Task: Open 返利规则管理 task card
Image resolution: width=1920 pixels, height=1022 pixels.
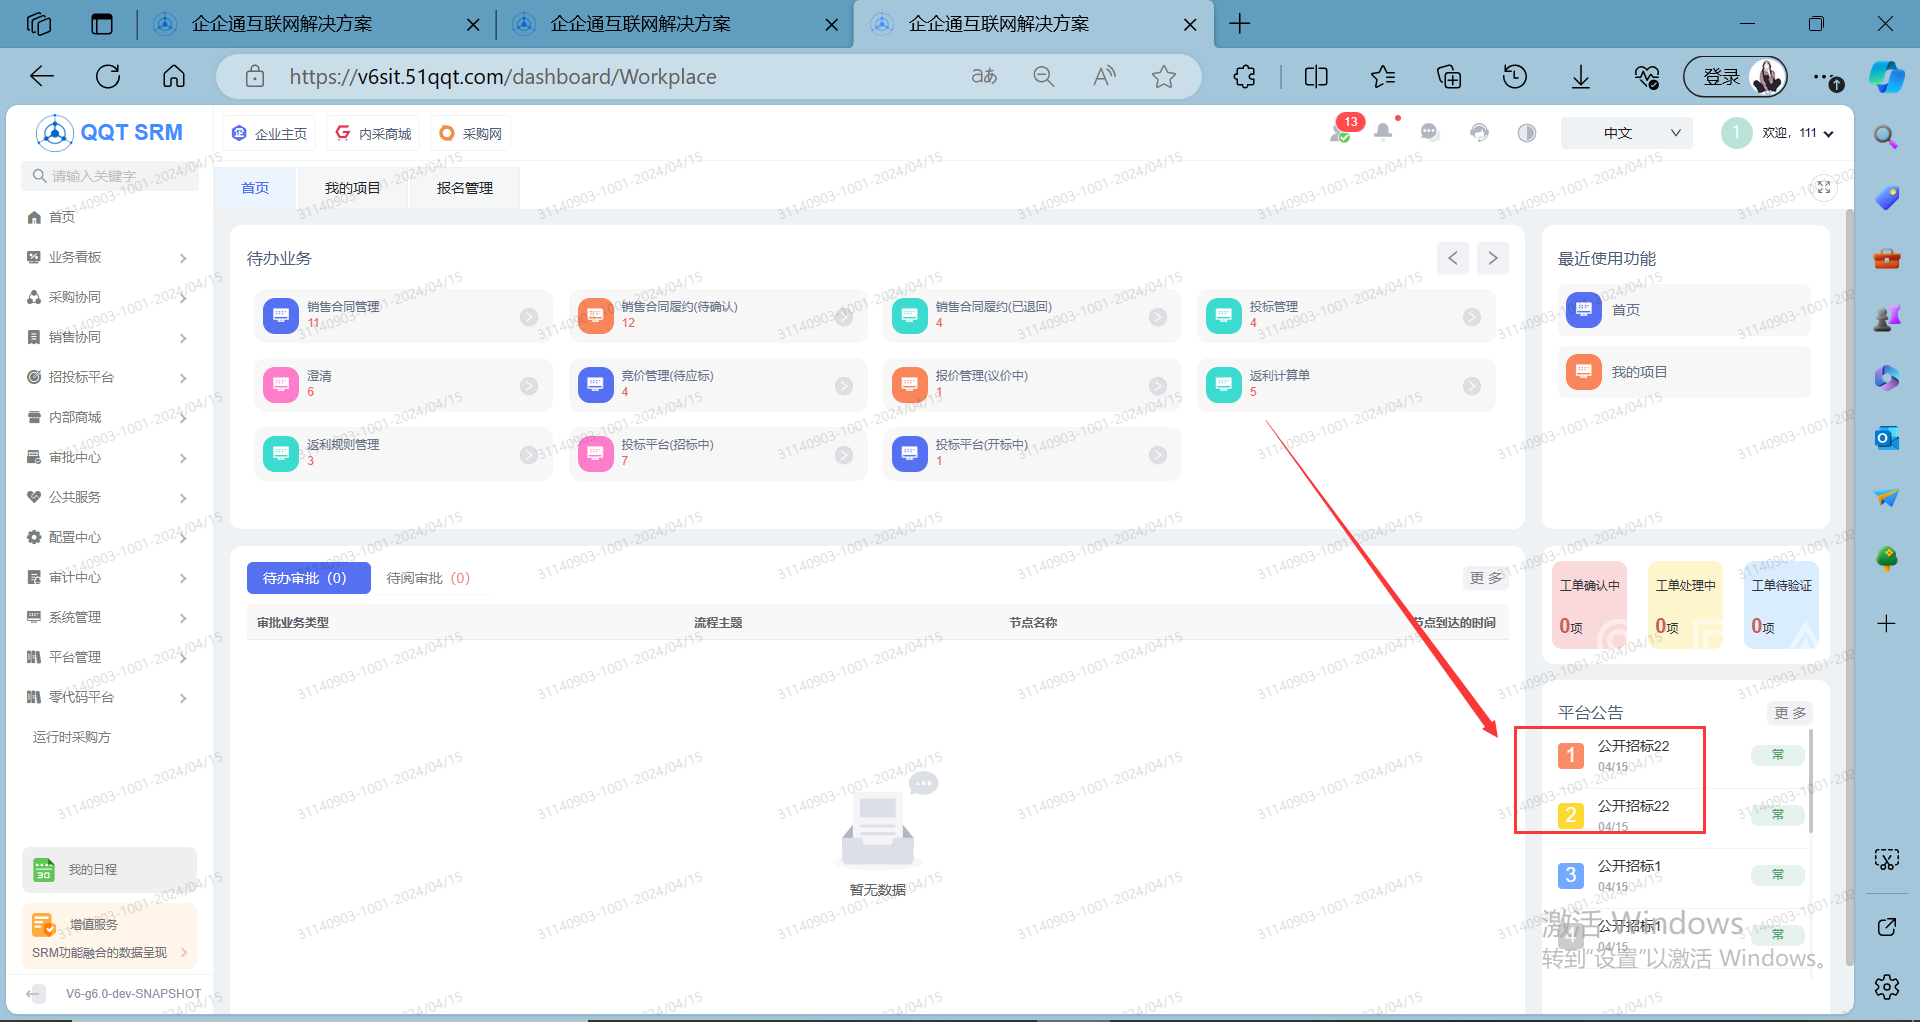Action: [403, 454]
